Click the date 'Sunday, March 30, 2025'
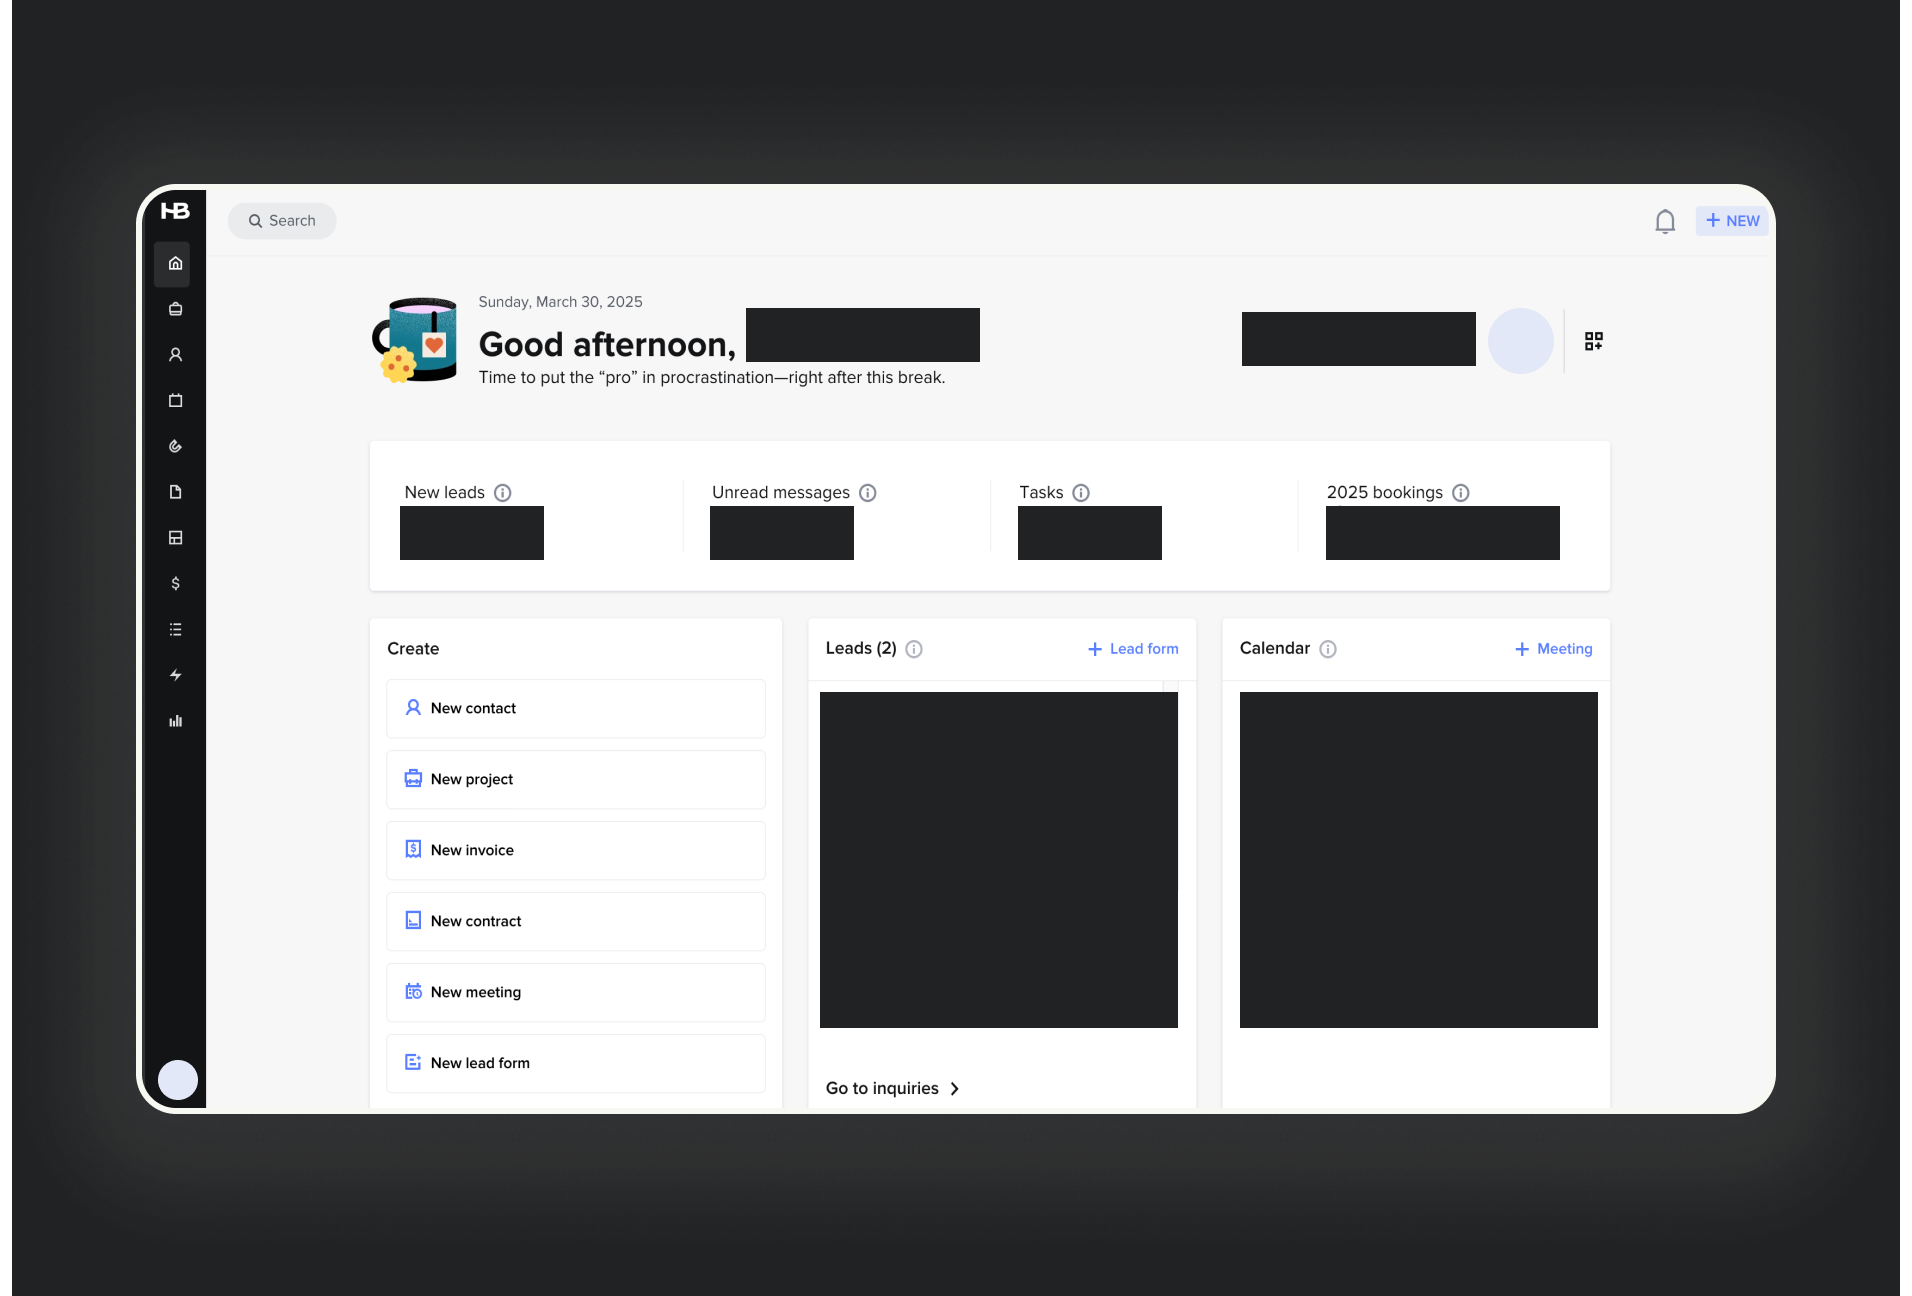Viewport: 1912px width, 1296px height. pos(560,302)
